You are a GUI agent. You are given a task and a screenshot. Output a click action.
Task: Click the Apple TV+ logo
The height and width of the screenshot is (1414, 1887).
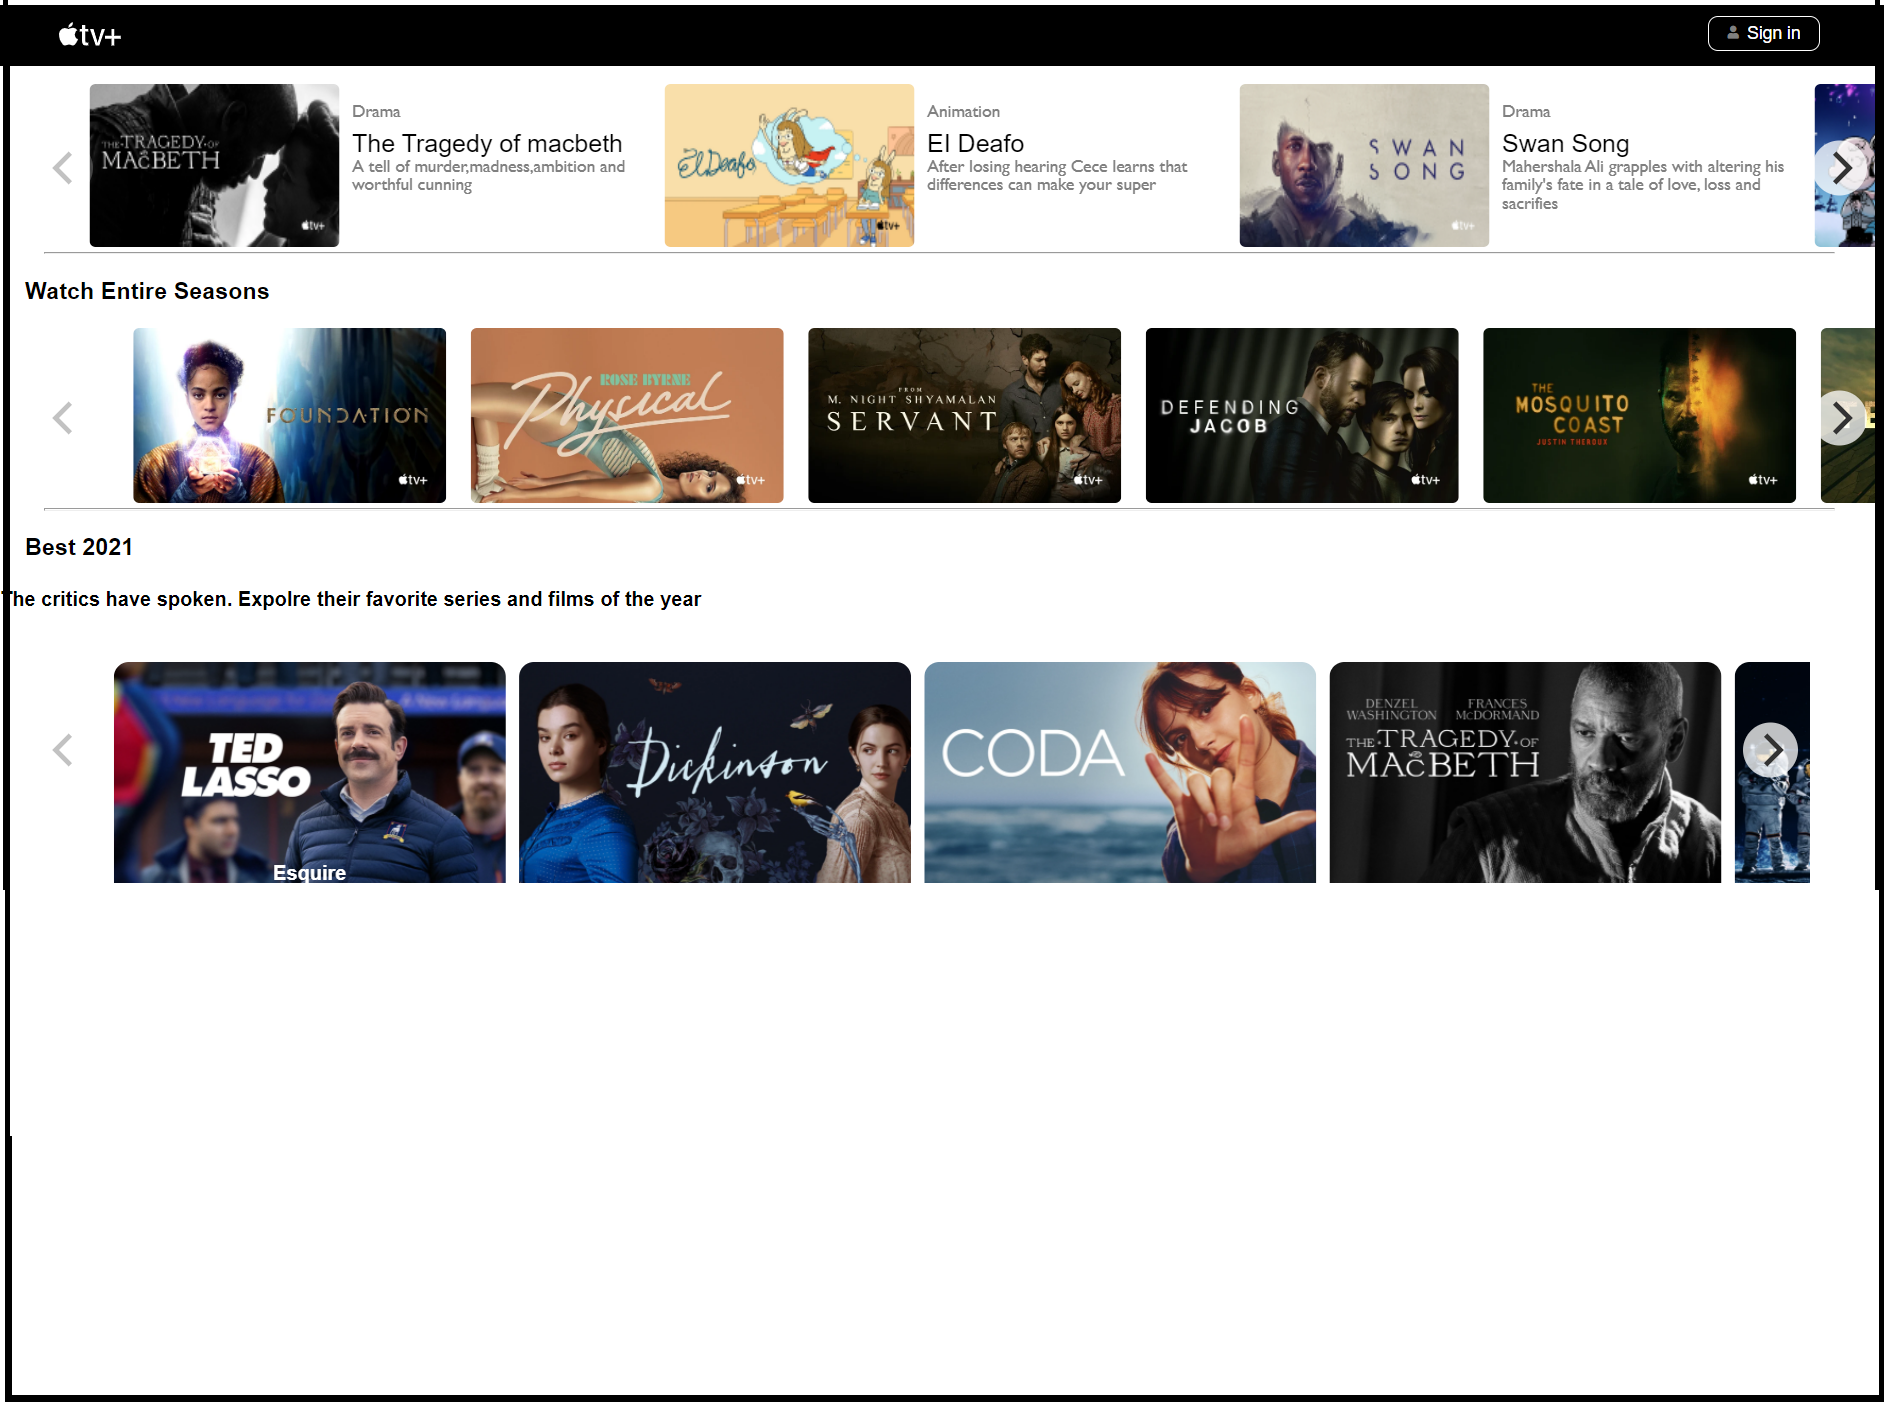coord(90,35)
